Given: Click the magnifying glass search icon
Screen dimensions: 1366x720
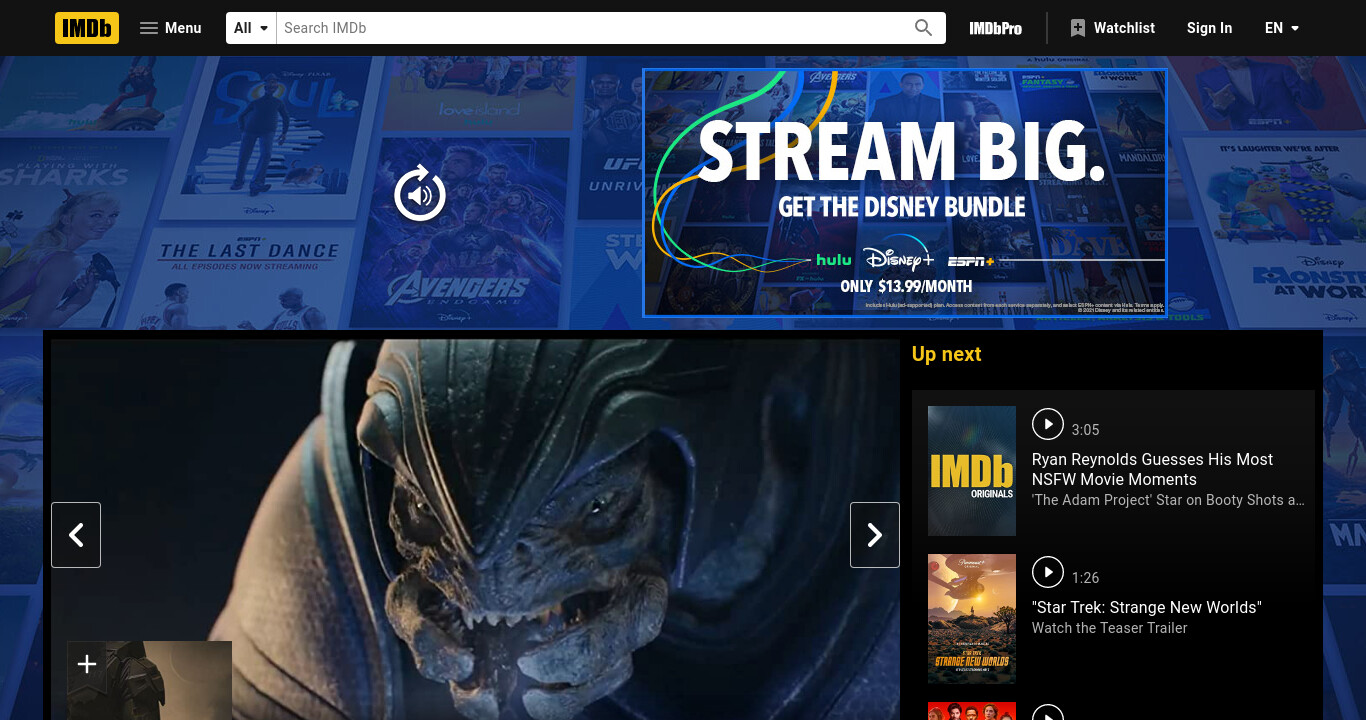Looking at the screenshot, I should tap(924, 28).
